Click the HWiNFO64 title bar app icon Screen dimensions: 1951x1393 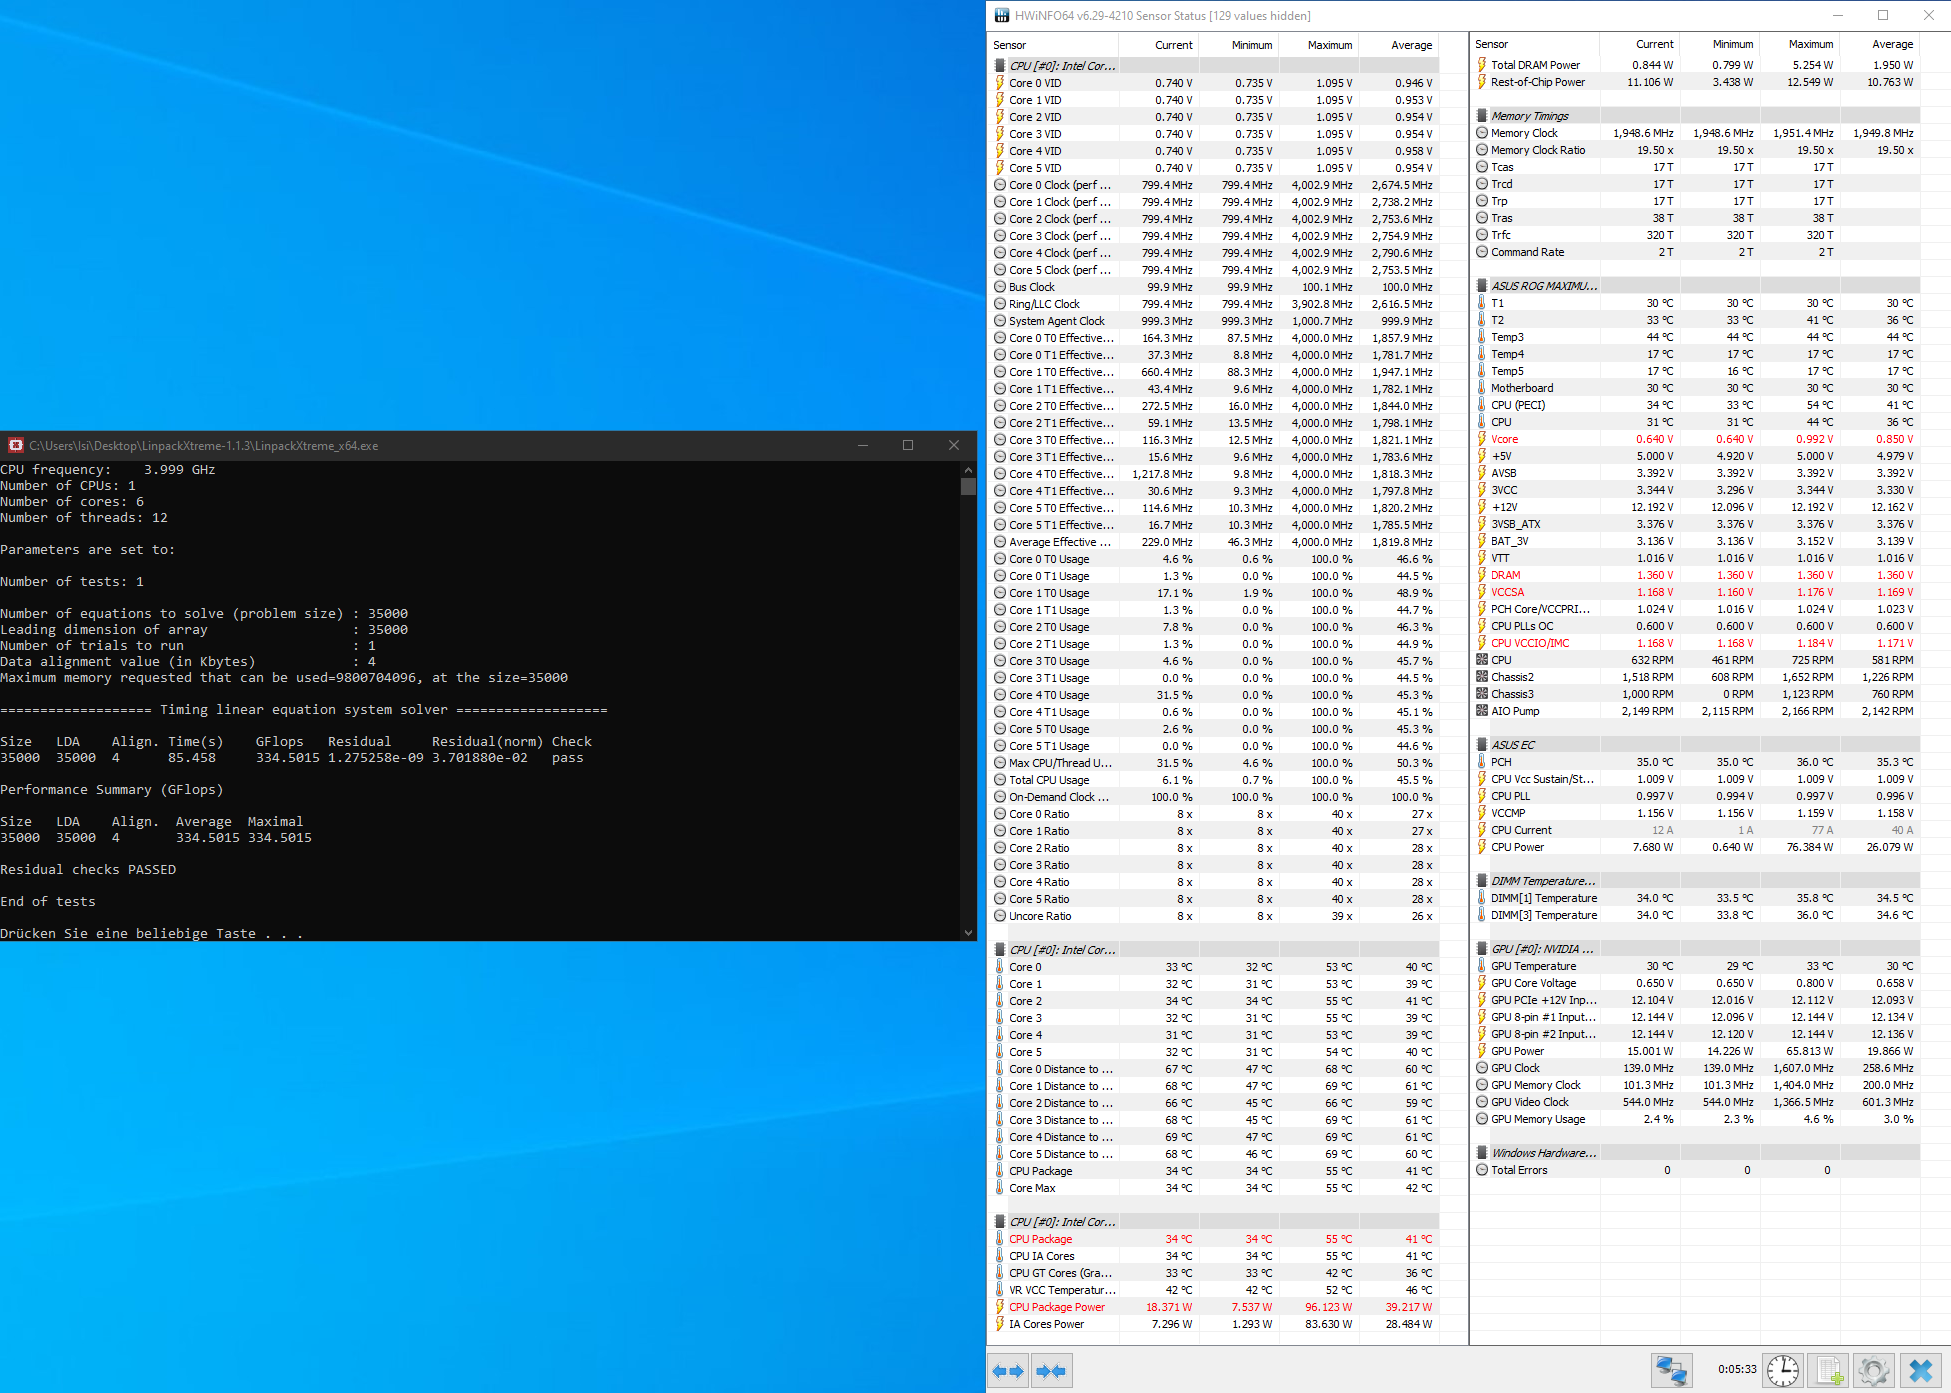(1002, 15)
